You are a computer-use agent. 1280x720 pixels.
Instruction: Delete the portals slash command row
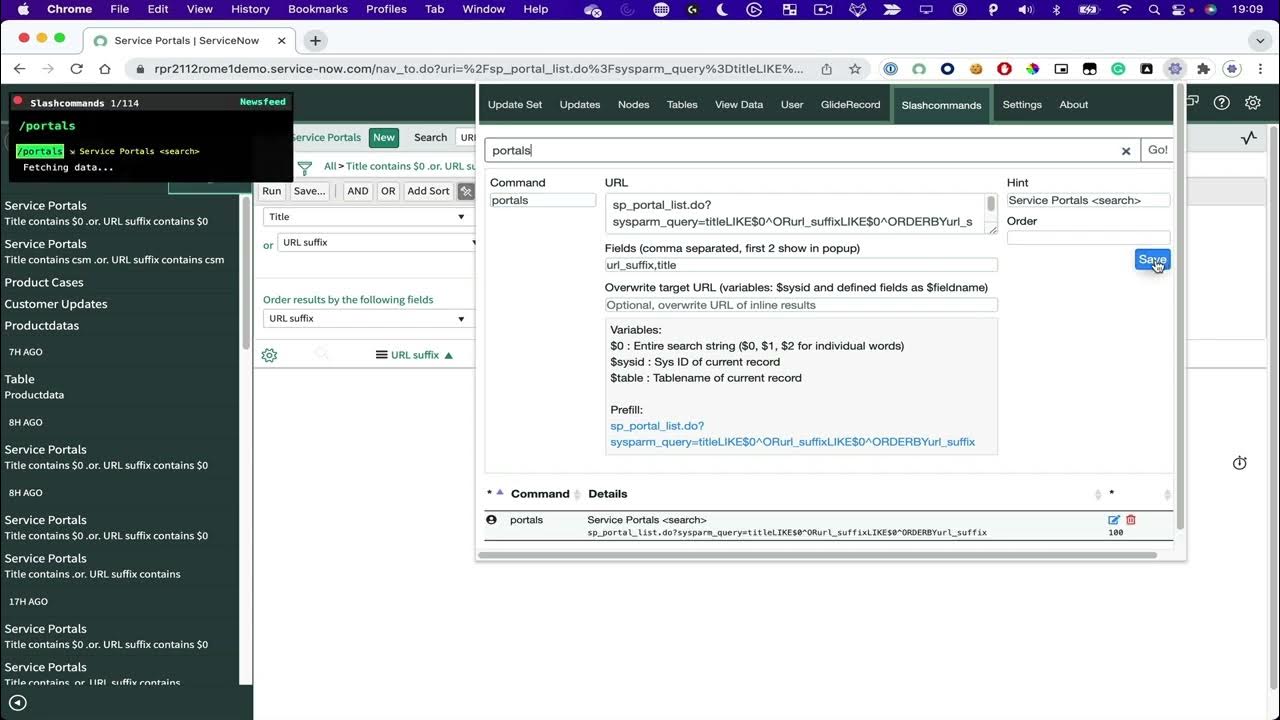1131,520
